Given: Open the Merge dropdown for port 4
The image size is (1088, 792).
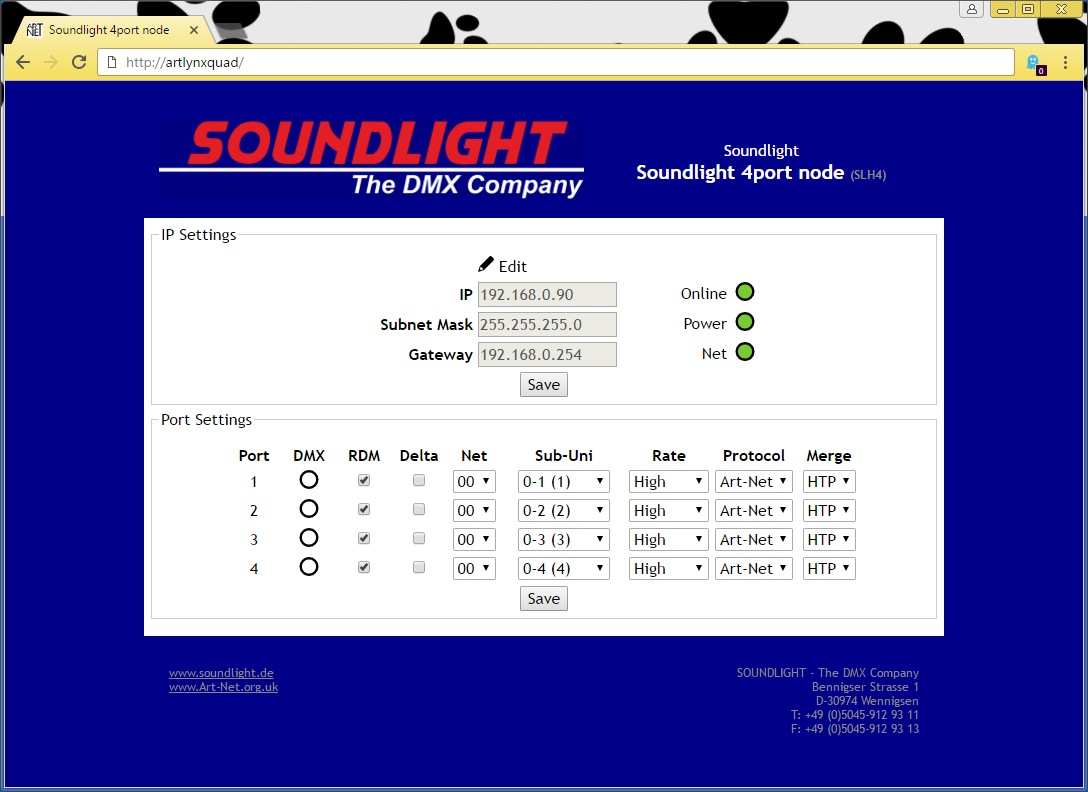Looking at the screenshot, I should [x=828, y=569].
